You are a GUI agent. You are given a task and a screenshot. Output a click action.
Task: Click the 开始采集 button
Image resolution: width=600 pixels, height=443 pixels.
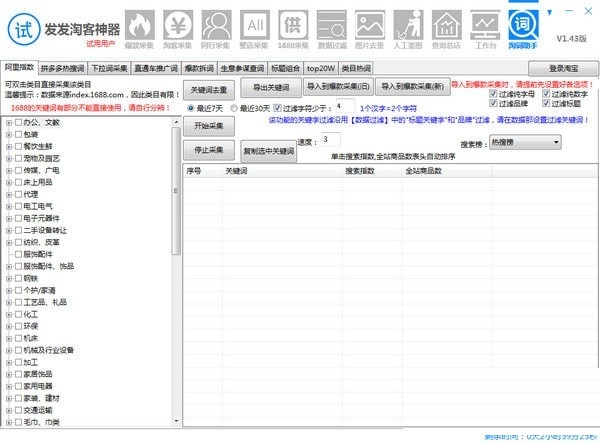(209, 126)
